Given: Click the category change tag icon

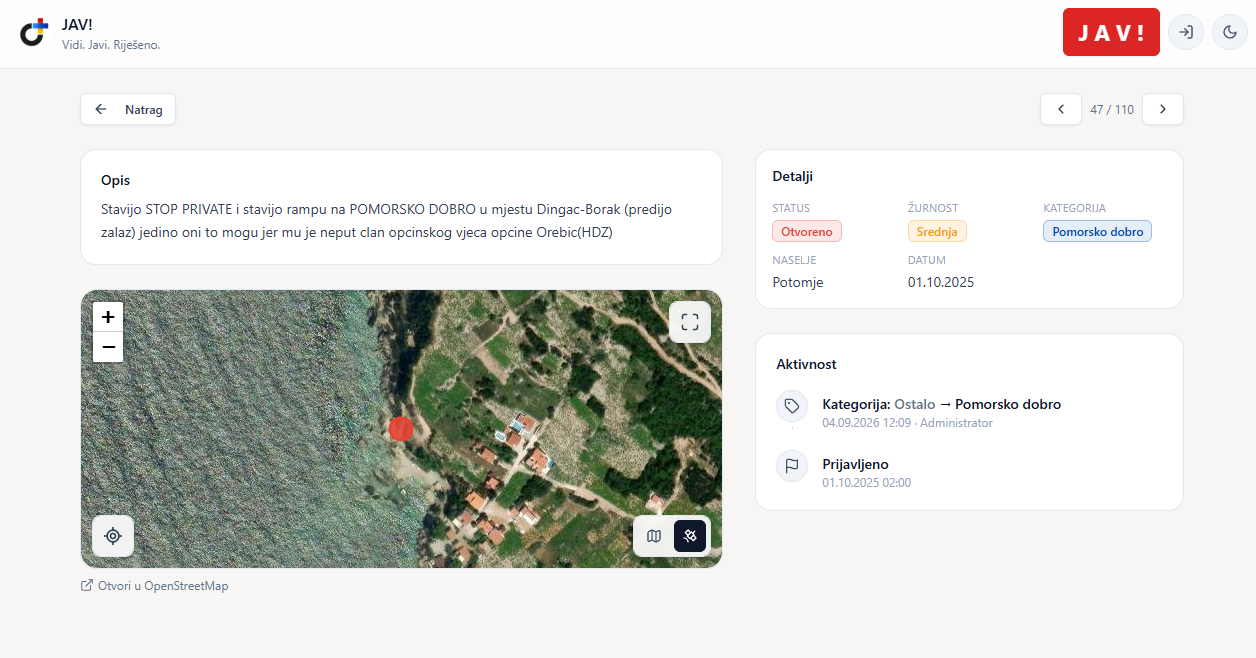Looking at the screenshot, I should coord(792,406).
